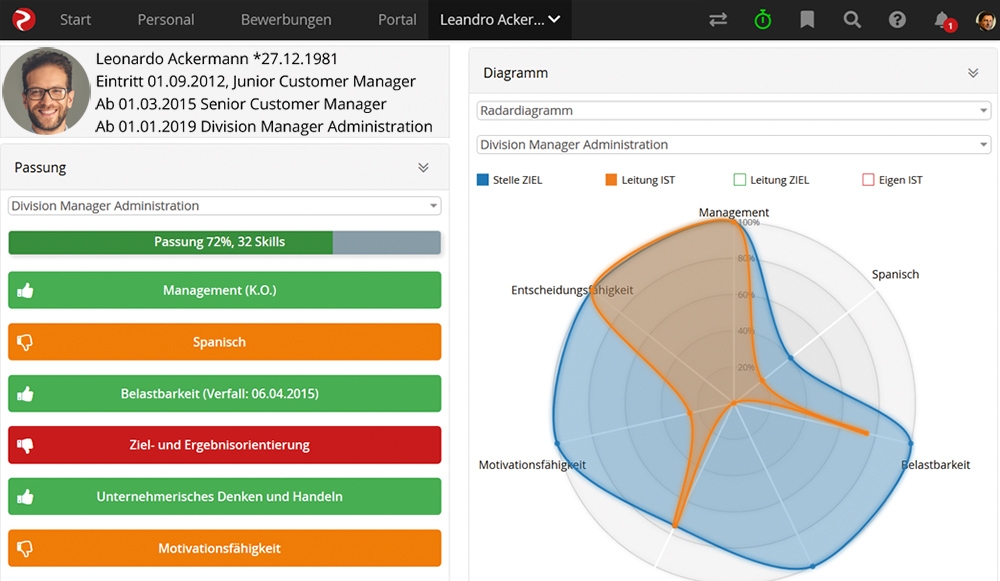Click the Ziel- und Ergebnisorientierung skill bar

tap(224, 445)
